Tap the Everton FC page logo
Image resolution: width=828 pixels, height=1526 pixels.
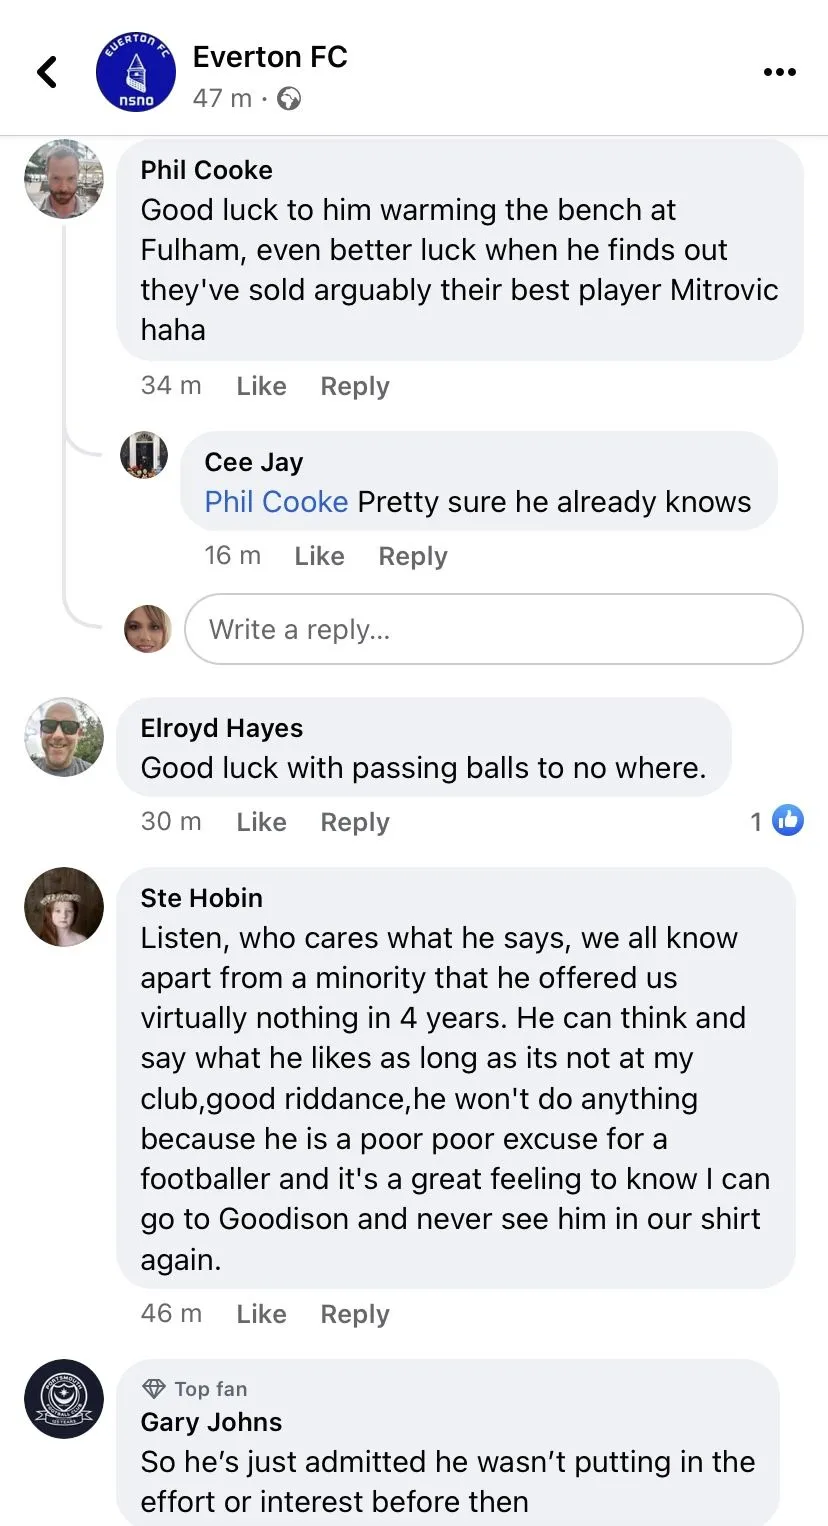tap(136, 72)
